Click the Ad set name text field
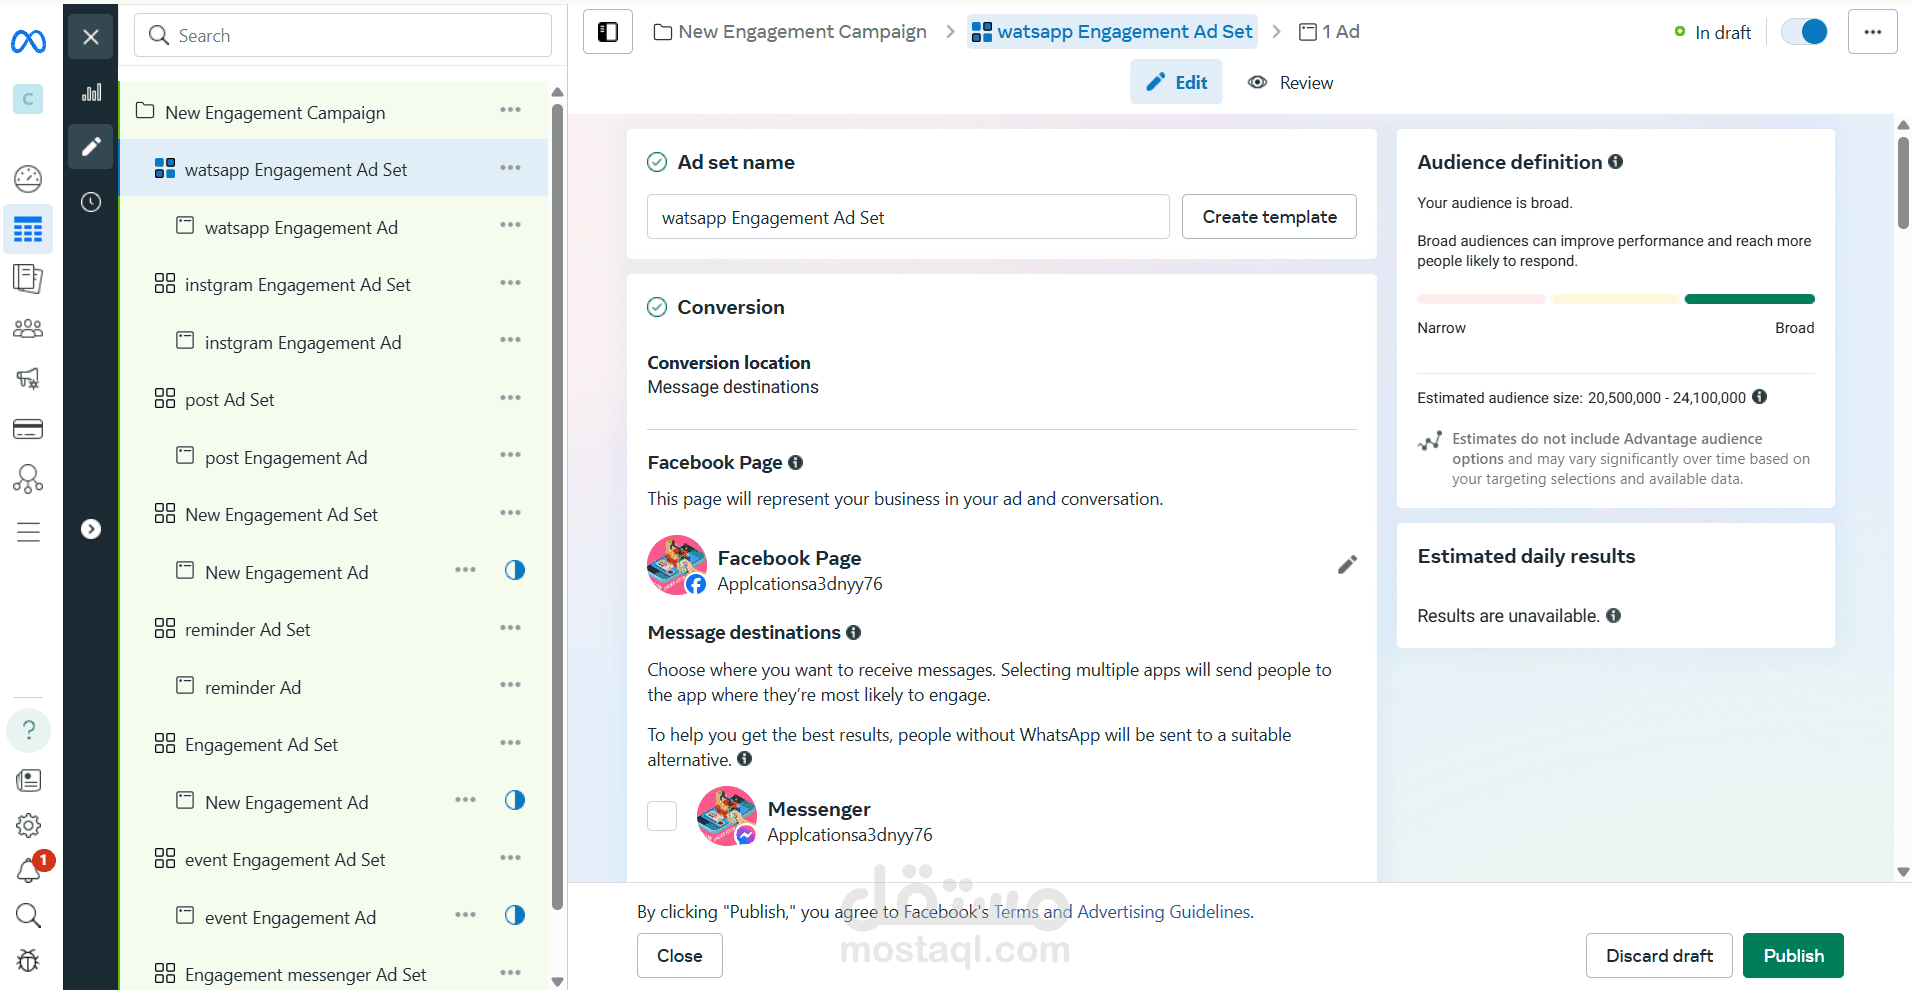Image resolution: width=1912 pixels, height=990 pixels. pos(908,217)
